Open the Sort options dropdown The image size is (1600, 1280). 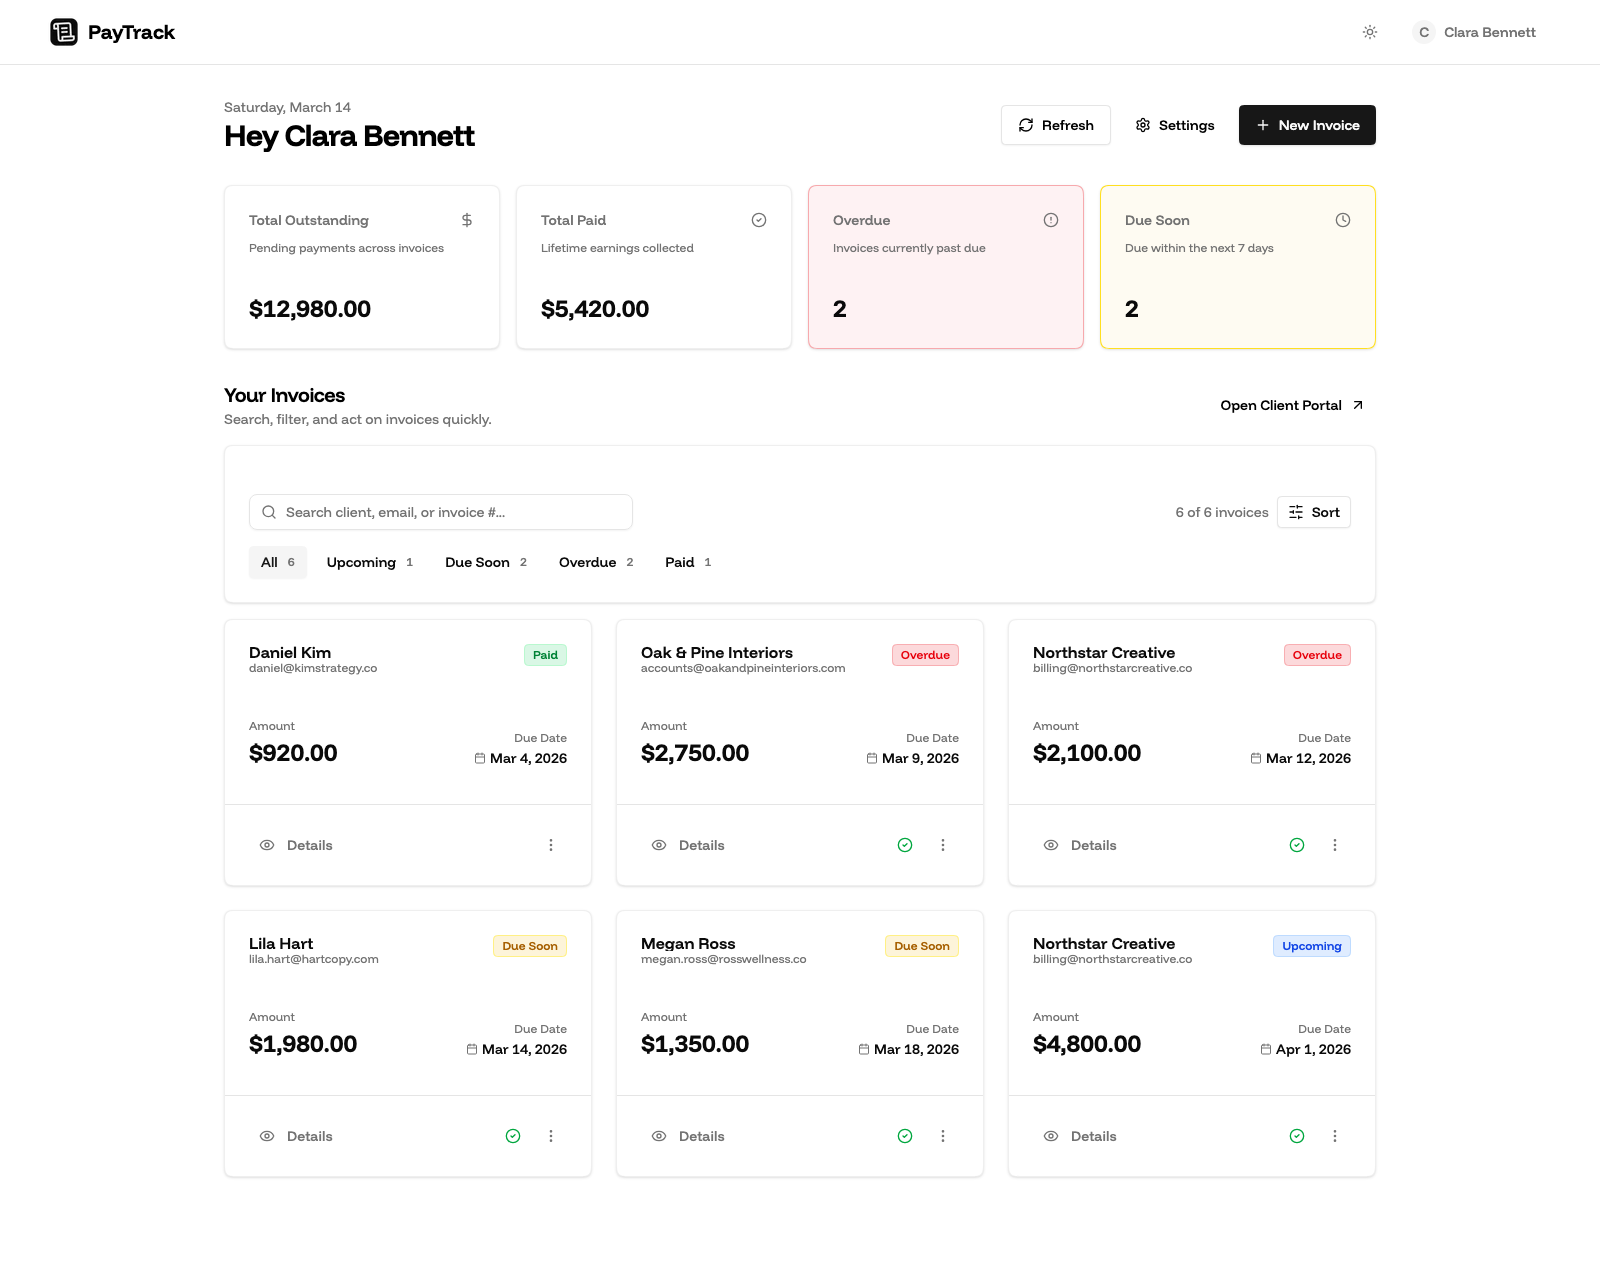pos(1314,511)
